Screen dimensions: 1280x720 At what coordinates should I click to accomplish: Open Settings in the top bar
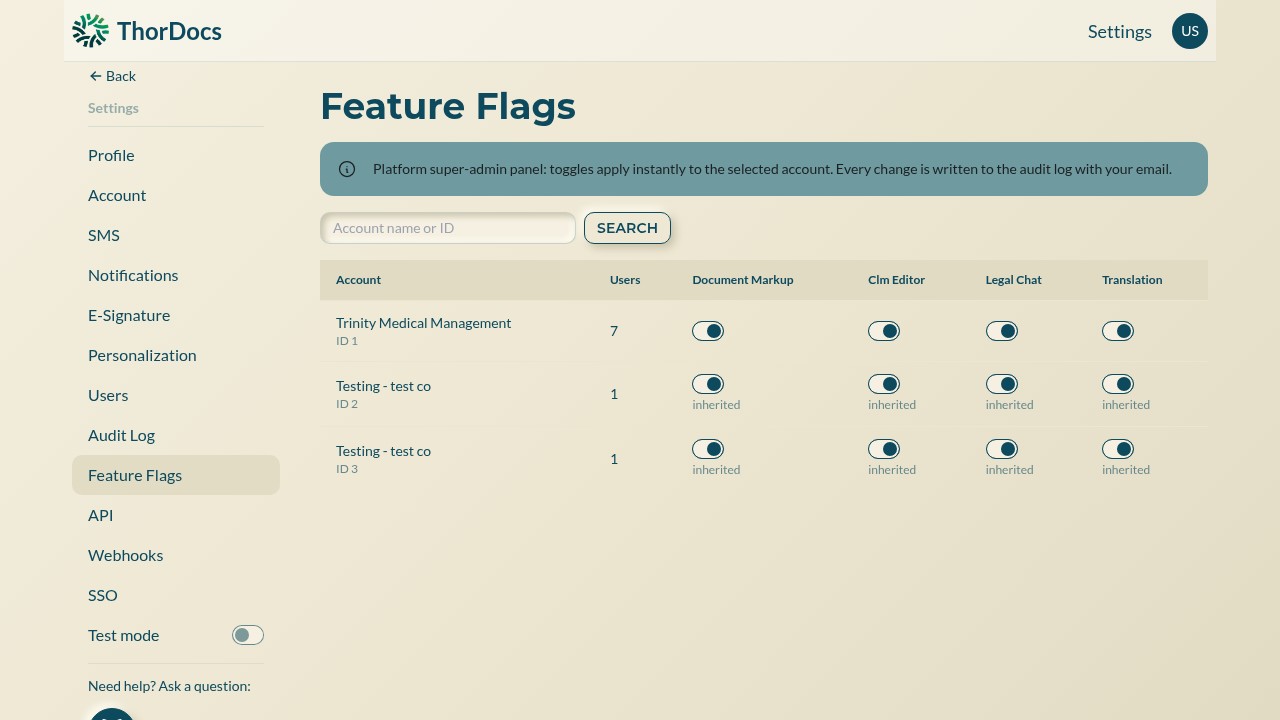1120,31
